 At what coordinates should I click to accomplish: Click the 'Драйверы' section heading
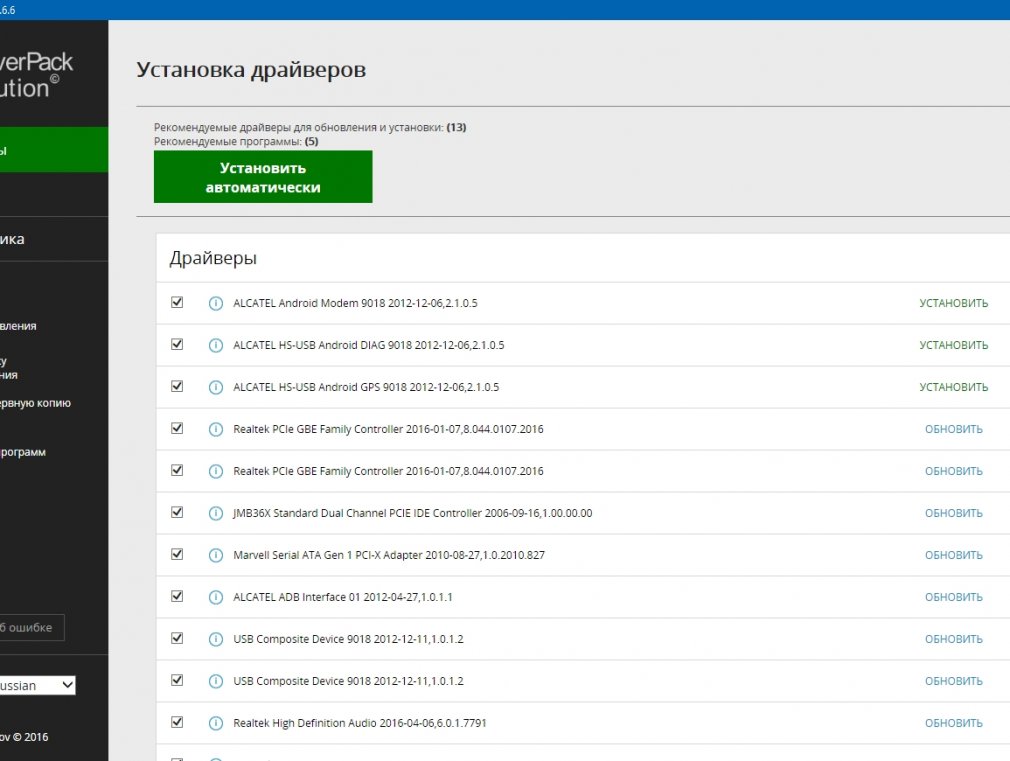[213, 258]
